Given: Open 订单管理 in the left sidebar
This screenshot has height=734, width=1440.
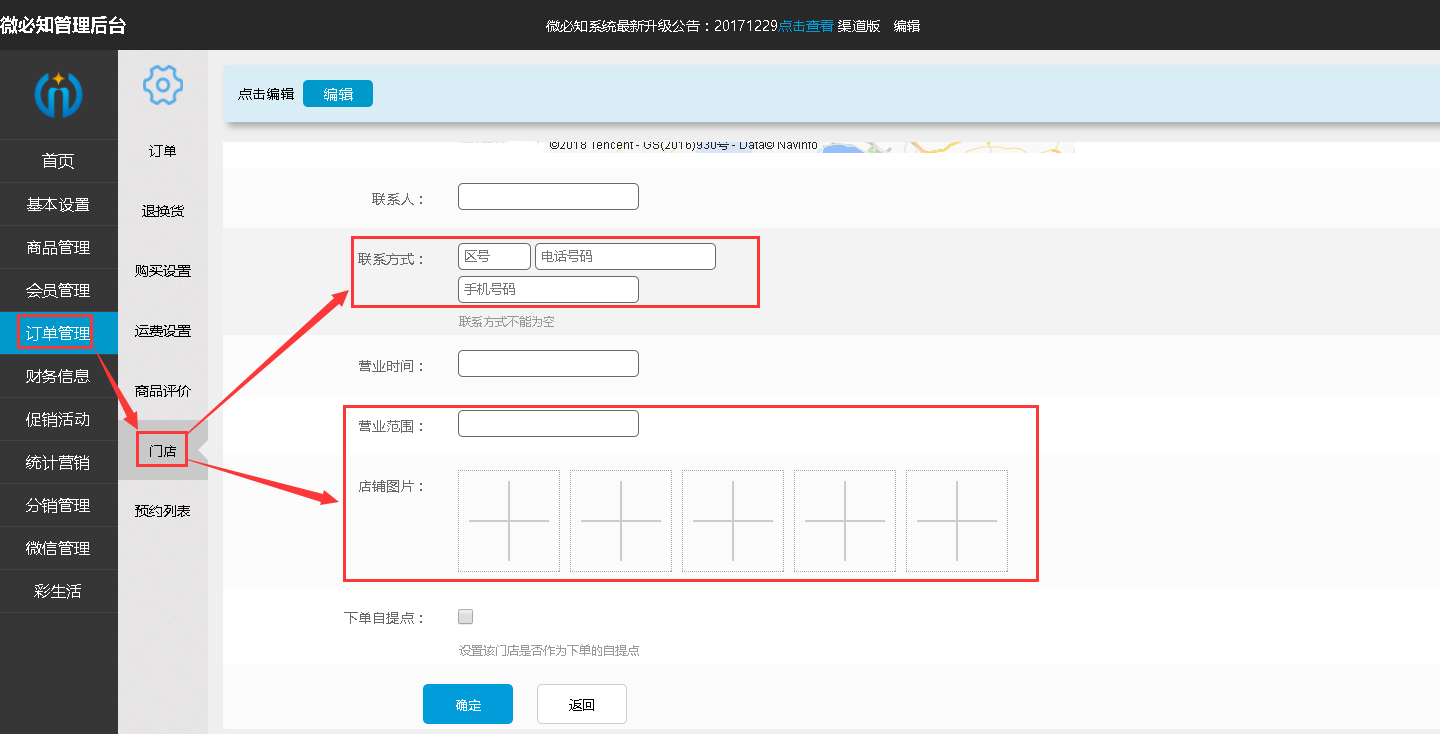Looking at the screenshot, I should coord(58,333).
